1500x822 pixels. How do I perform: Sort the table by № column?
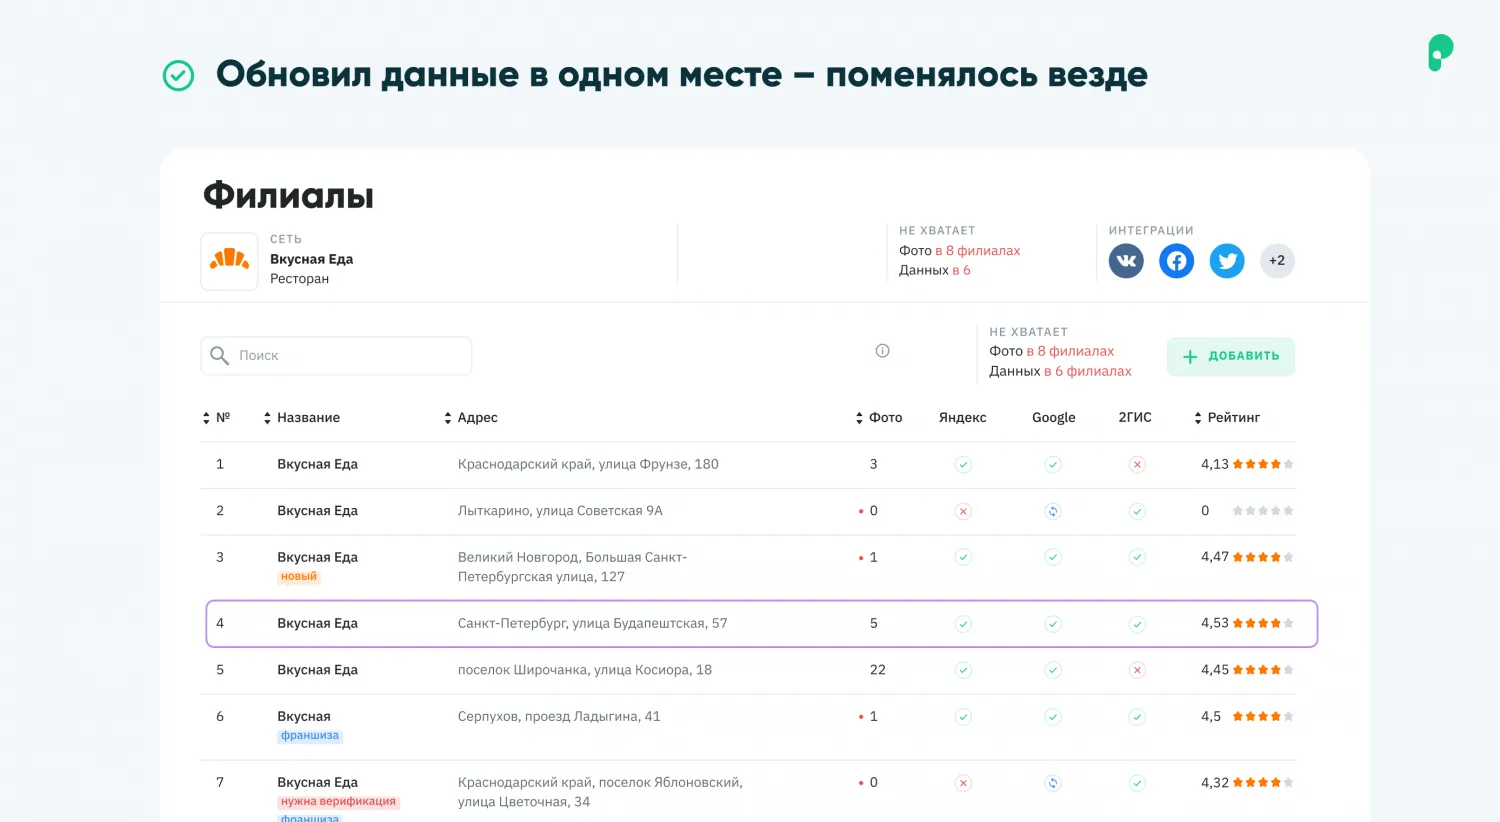tap(216, 418)
